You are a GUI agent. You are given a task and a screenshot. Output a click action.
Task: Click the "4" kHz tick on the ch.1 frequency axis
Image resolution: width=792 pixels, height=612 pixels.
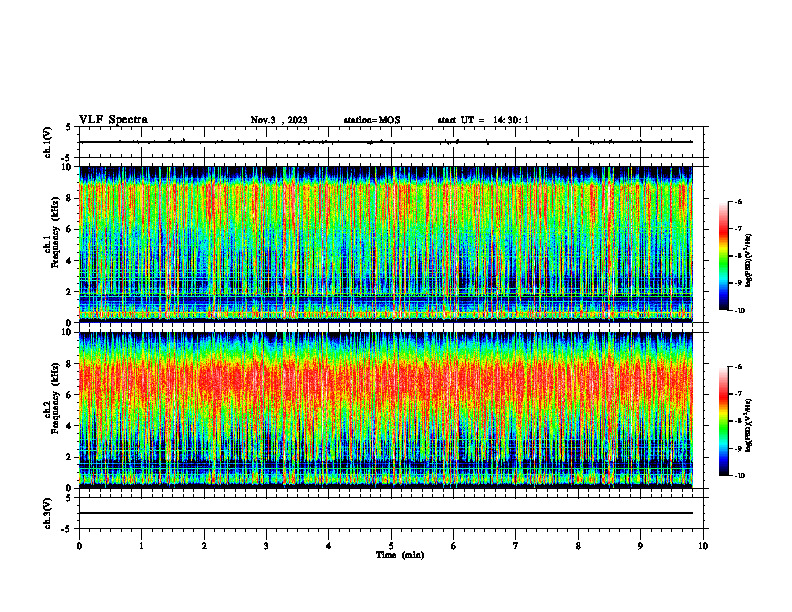click(x=70, y=261)
